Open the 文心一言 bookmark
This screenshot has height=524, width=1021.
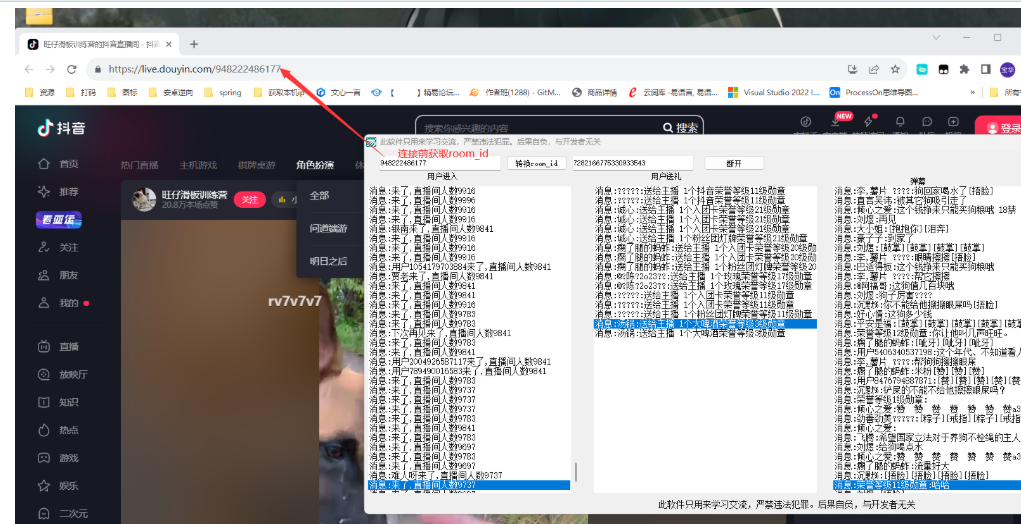click(x=339, y=92)
